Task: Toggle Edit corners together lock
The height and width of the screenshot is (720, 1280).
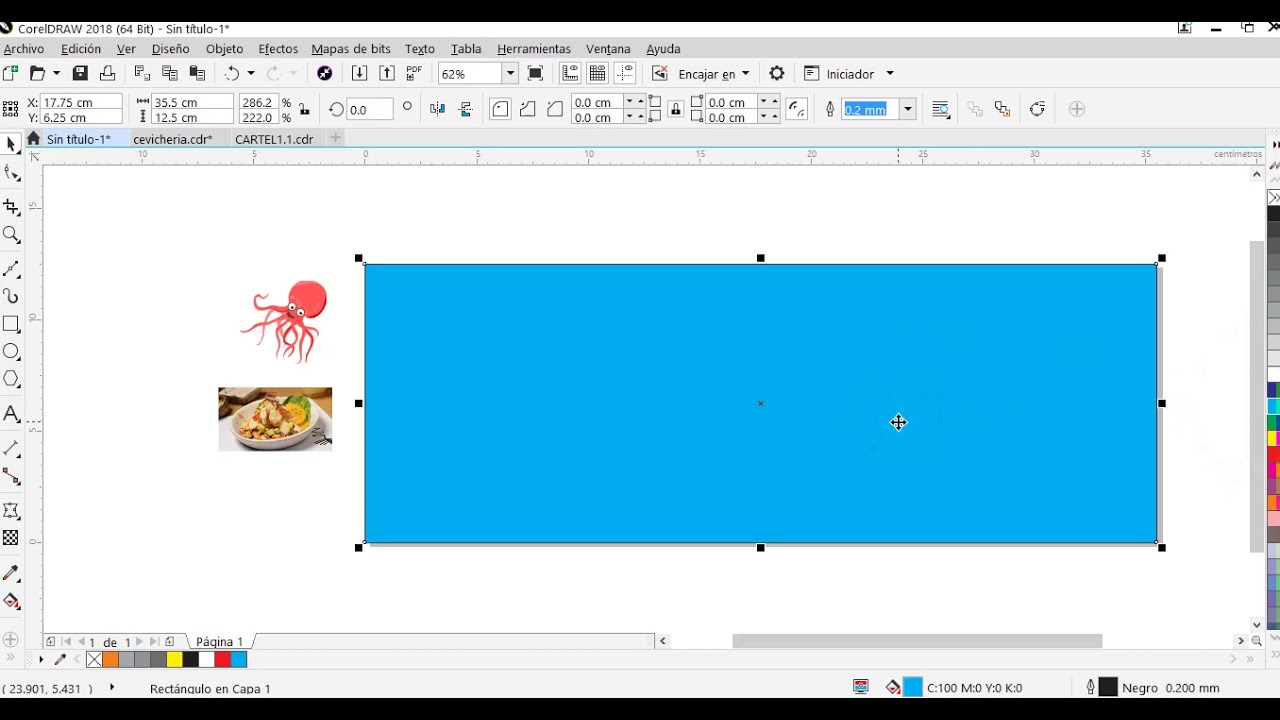Action: pyautogui.click(x=676, y=109)
